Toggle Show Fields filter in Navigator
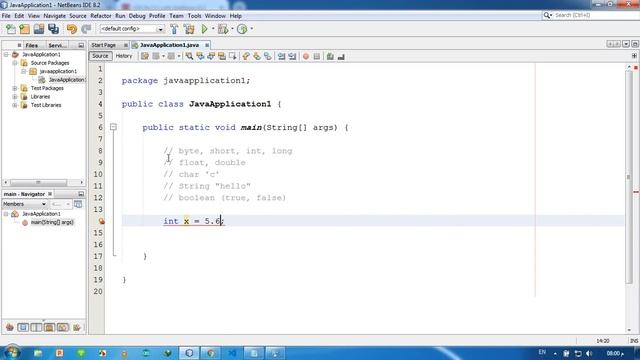This screenshot has height=360, width=640. 23,327
